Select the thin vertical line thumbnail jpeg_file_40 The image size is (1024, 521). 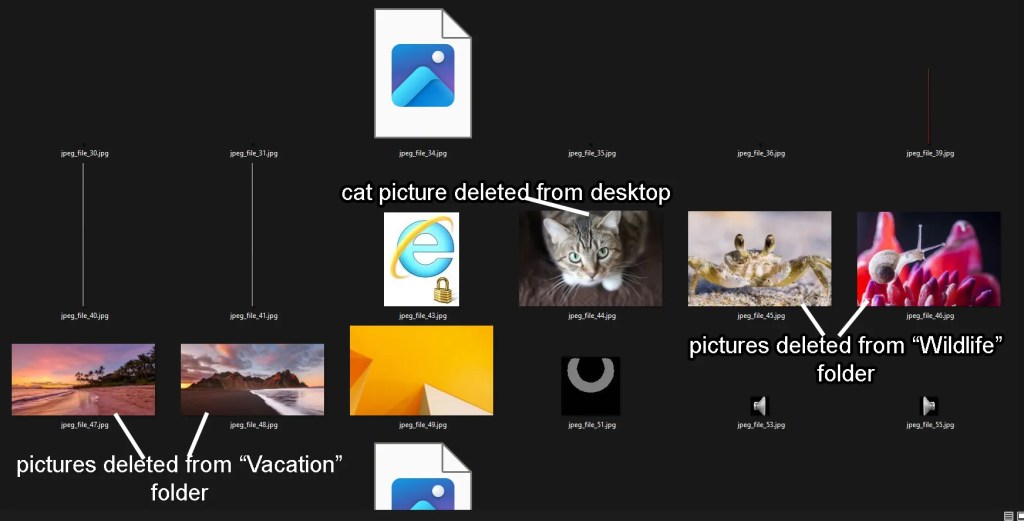coord(83,235)
